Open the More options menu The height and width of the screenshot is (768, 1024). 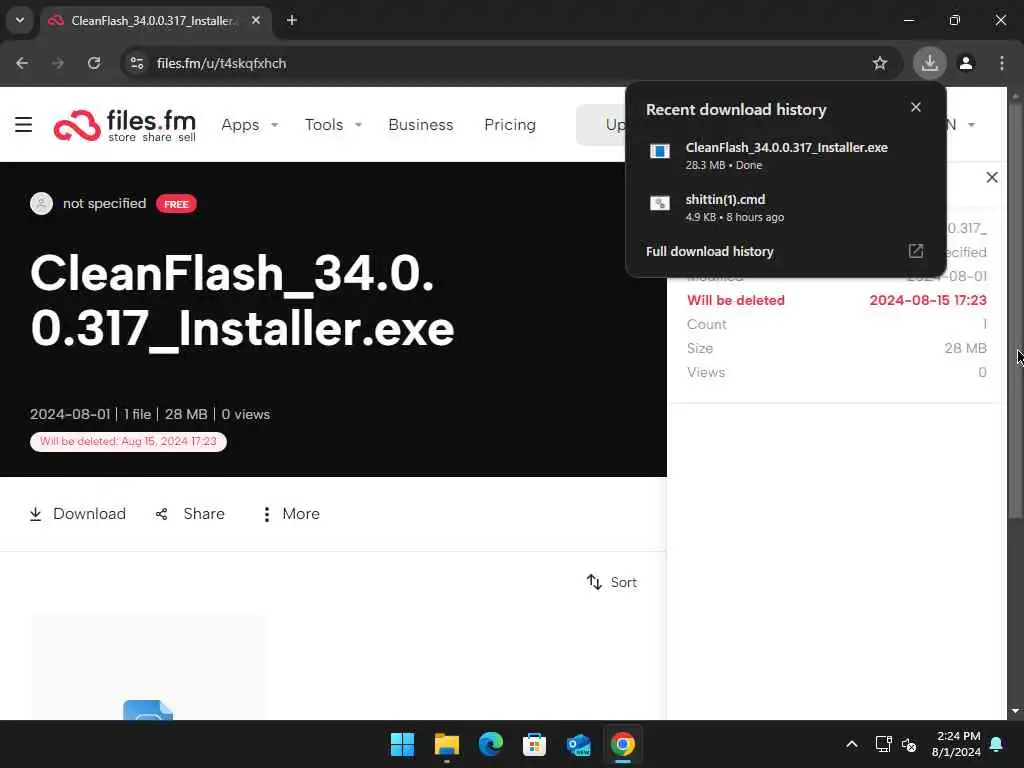point(291,514)
